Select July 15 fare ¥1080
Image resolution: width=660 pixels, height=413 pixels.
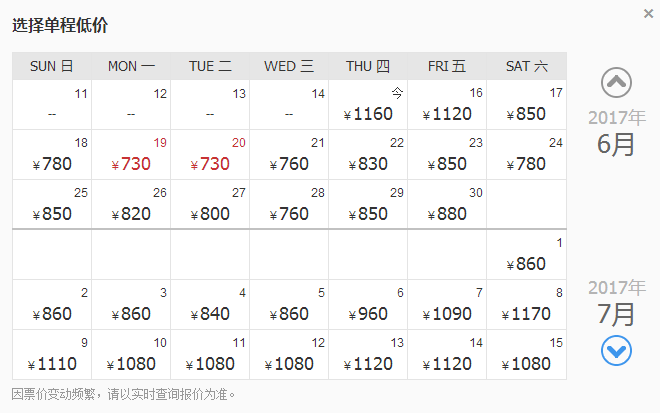coord(526,355)
